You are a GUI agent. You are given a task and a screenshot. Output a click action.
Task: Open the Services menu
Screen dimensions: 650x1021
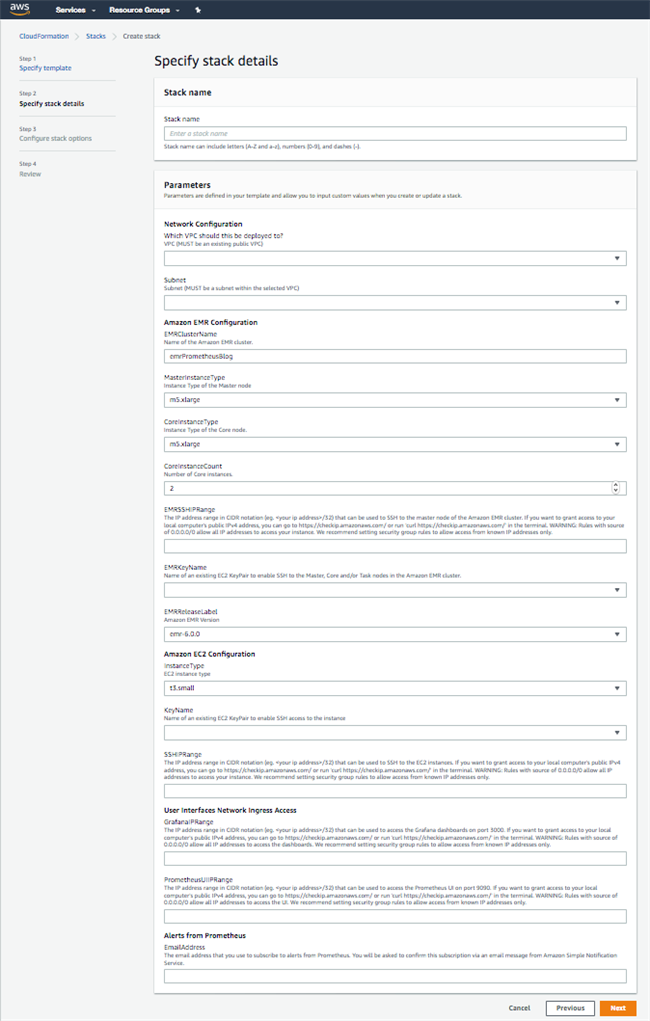(76, 10)
